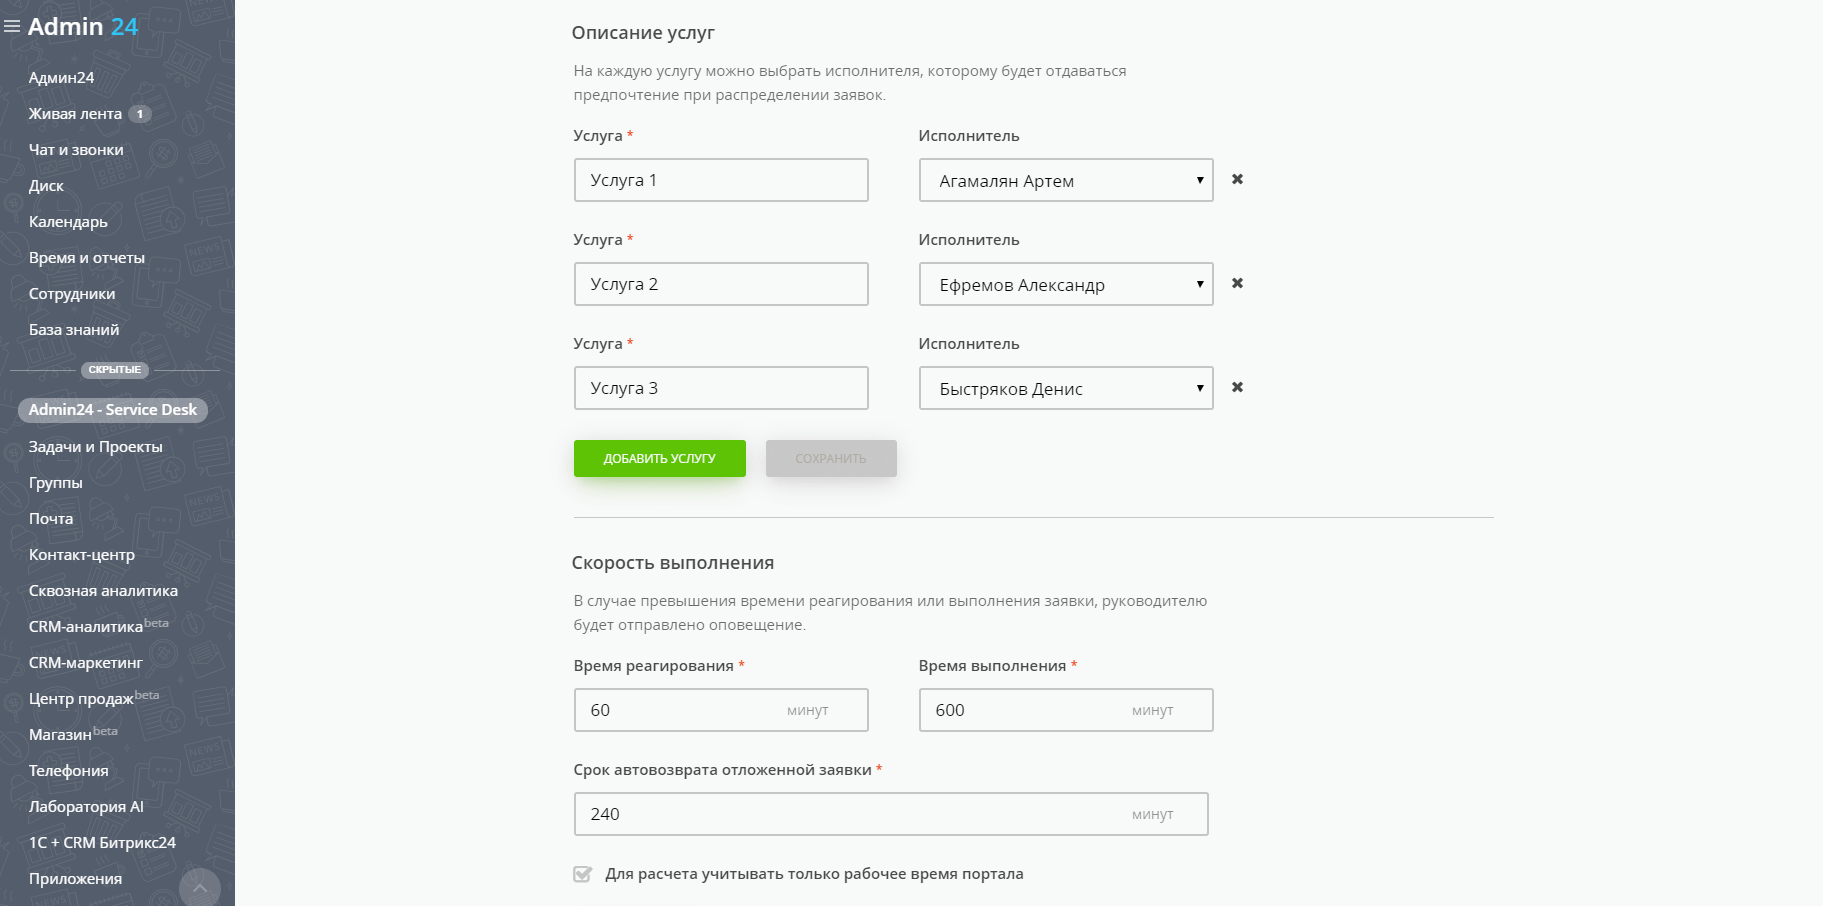Image resolution: width=1823 pixels, height=906 pixels.
Task: Go to CRM-маркетинг in the sidebar menu
Action: coord(85,663)
